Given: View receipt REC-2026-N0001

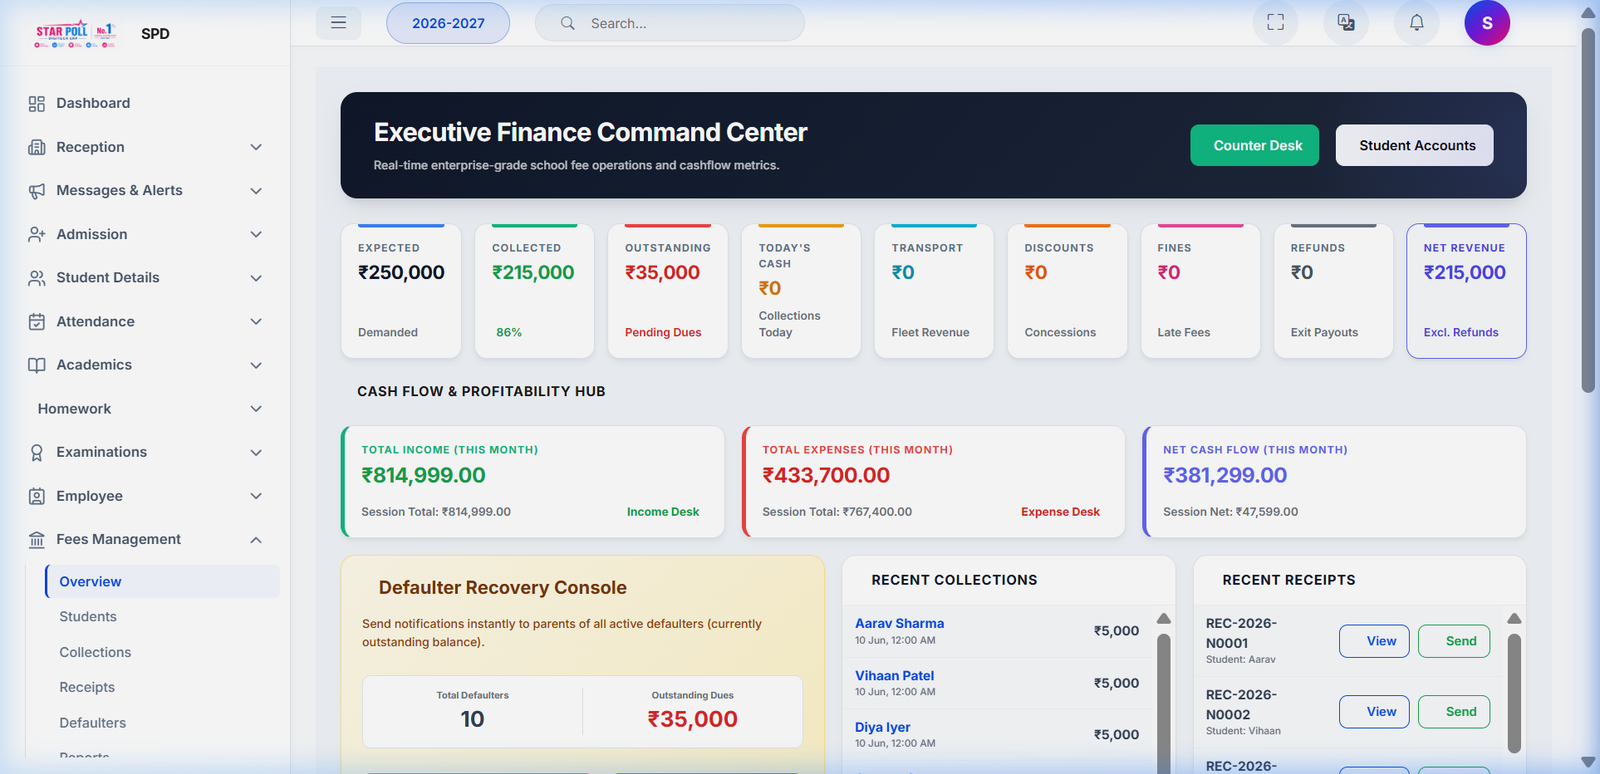Looking at the screenshot, I should [1375, 641].
